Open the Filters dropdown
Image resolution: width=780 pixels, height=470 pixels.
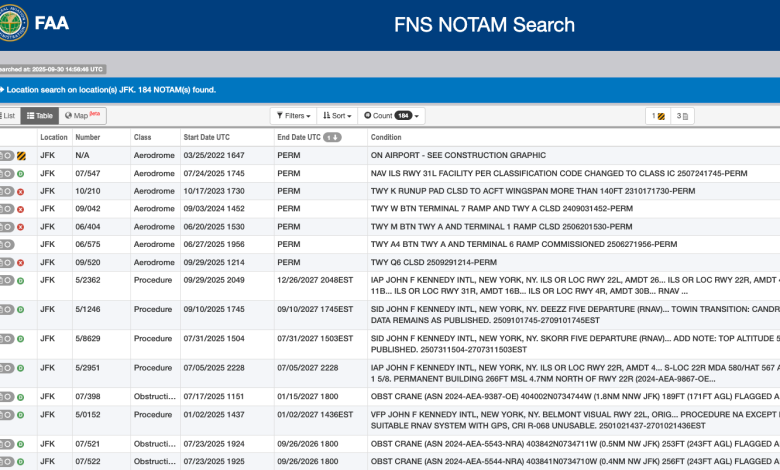click(x=293, y=116)
